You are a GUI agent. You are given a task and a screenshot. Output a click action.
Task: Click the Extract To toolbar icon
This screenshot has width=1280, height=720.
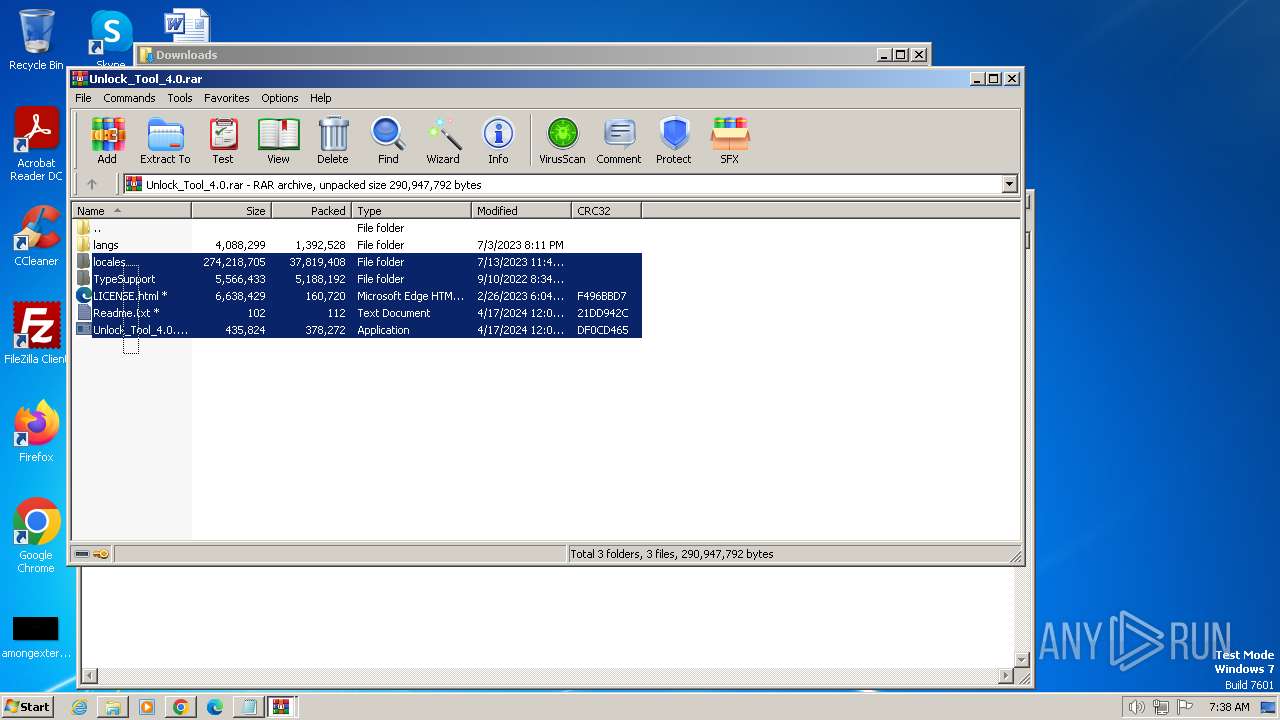coord(165,141)
